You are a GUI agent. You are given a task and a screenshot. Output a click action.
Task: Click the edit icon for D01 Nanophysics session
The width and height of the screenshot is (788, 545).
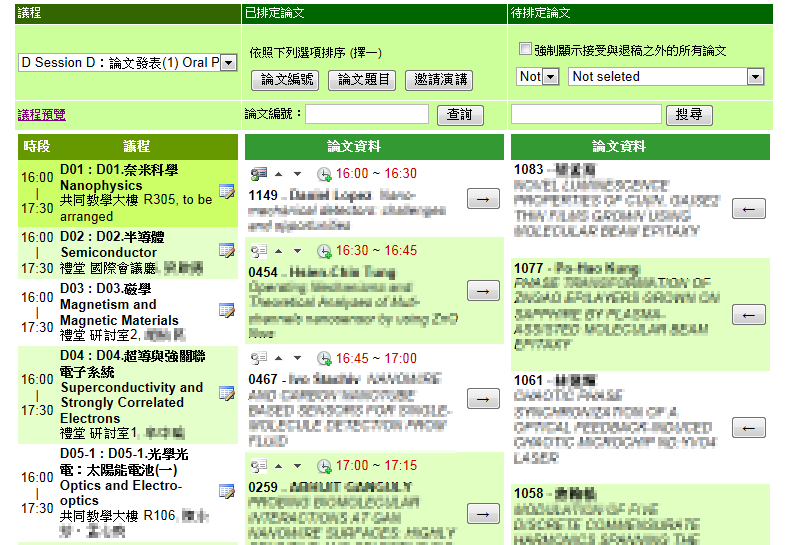(x=226, y=192)
